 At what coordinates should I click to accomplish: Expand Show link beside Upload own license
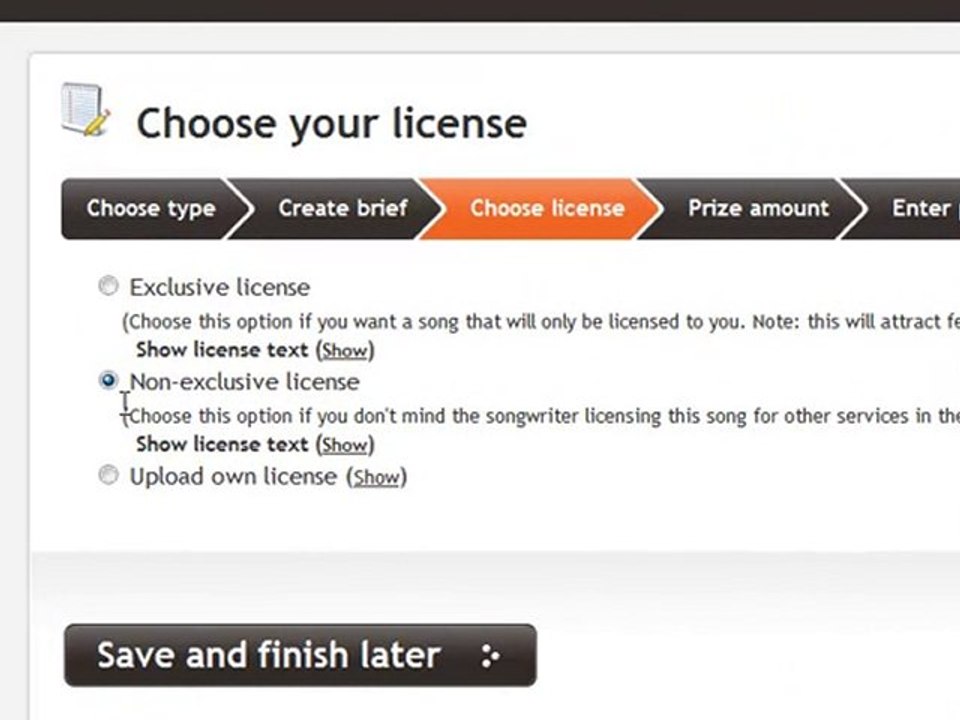[x=377, y=477]
